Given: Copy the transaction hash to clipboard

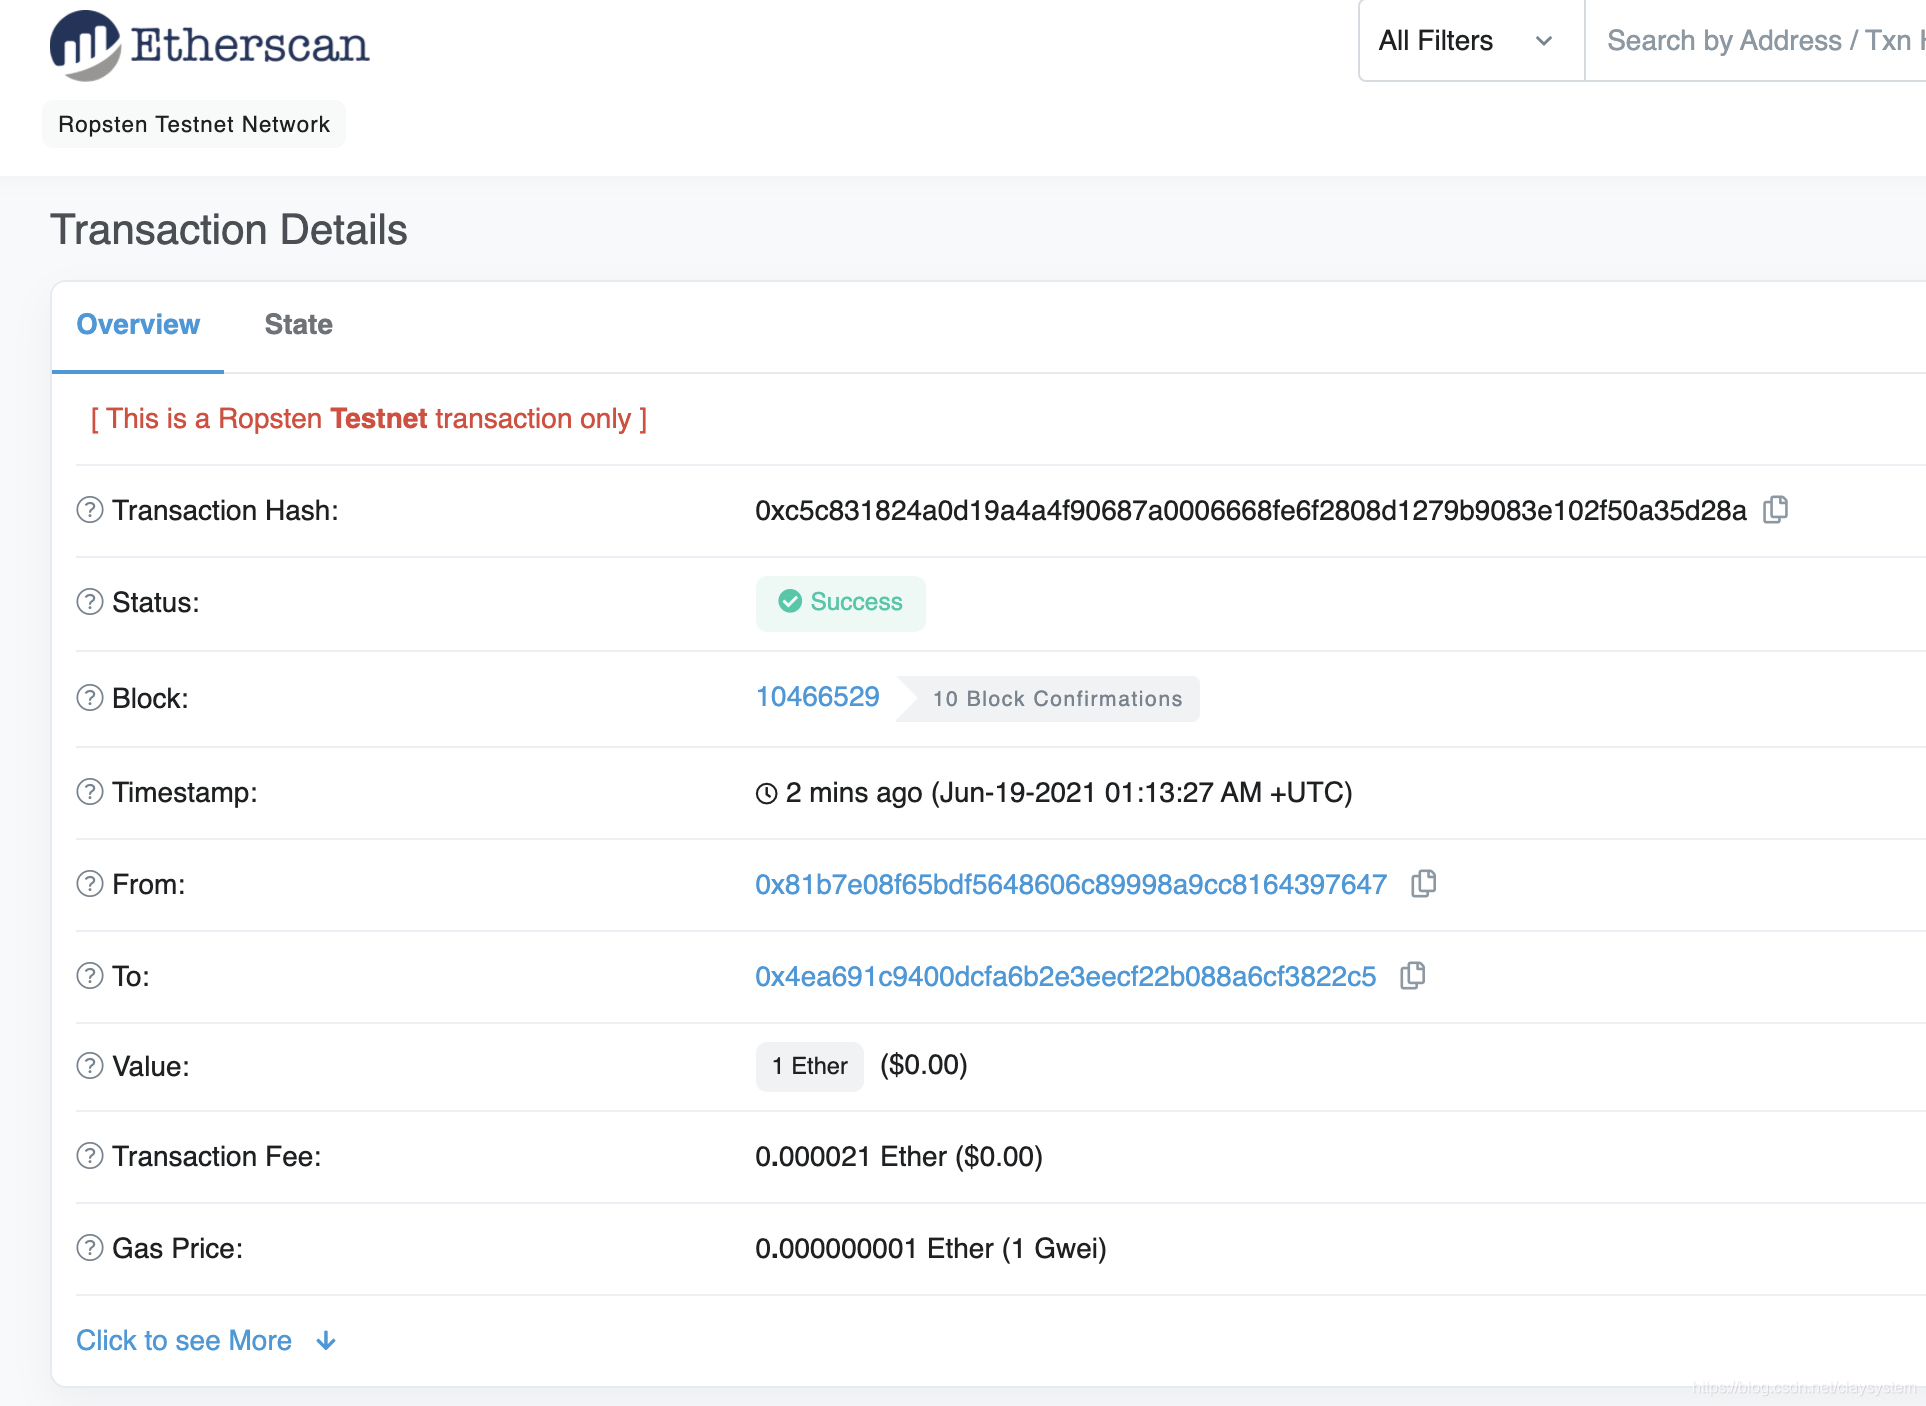Looking at the screenshot, I should (x=1776, y=510).
